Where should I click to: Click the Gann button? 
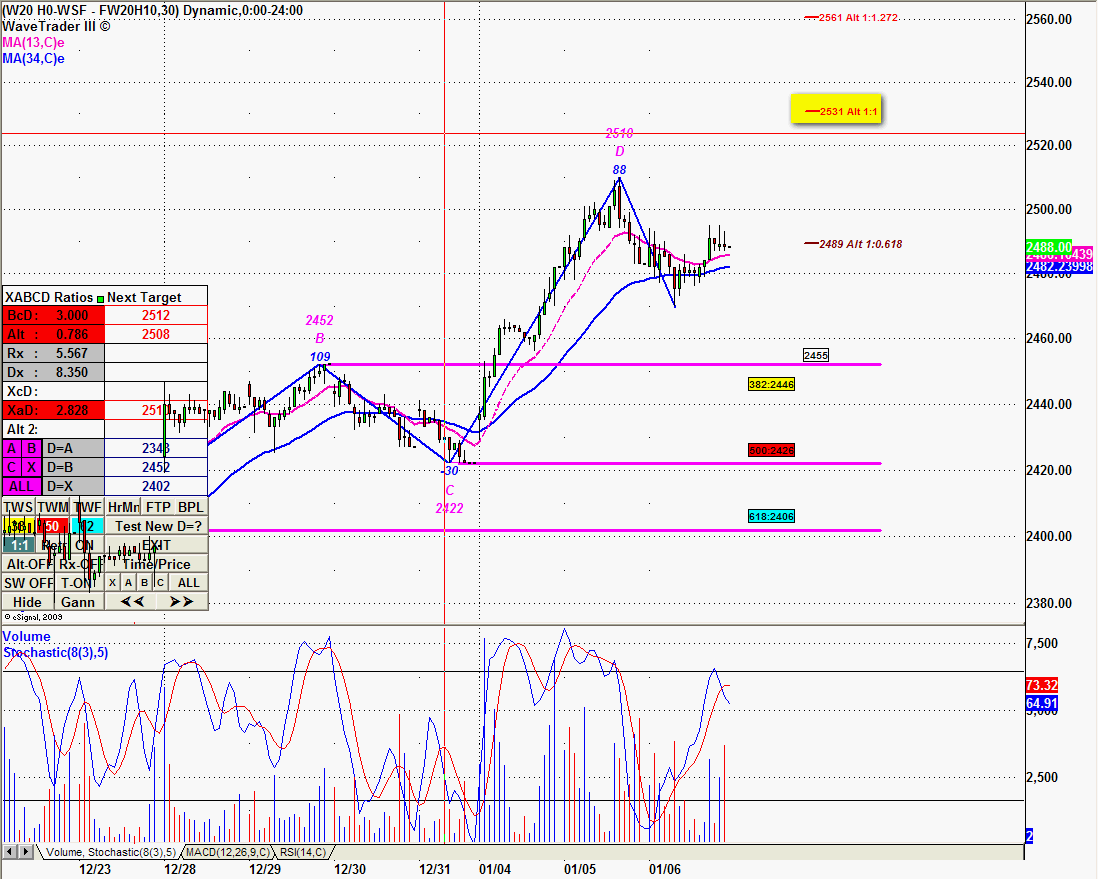[78, 601]
